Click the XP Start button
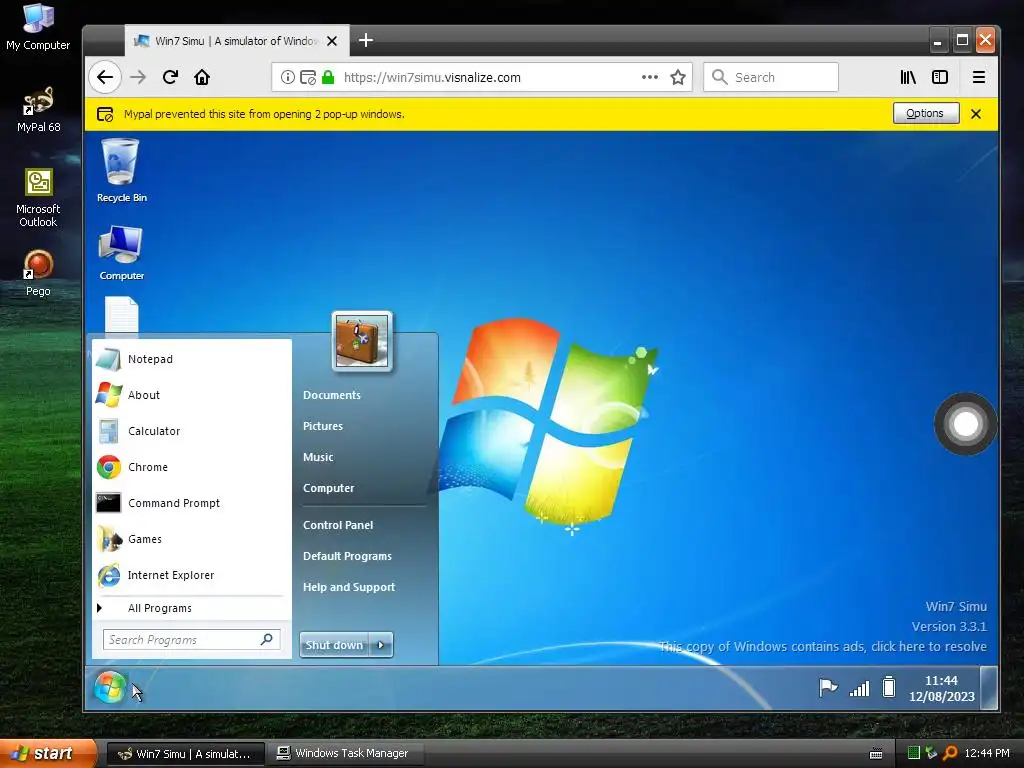The height and width of the screenshot is (768, 1024). point(48,754)
